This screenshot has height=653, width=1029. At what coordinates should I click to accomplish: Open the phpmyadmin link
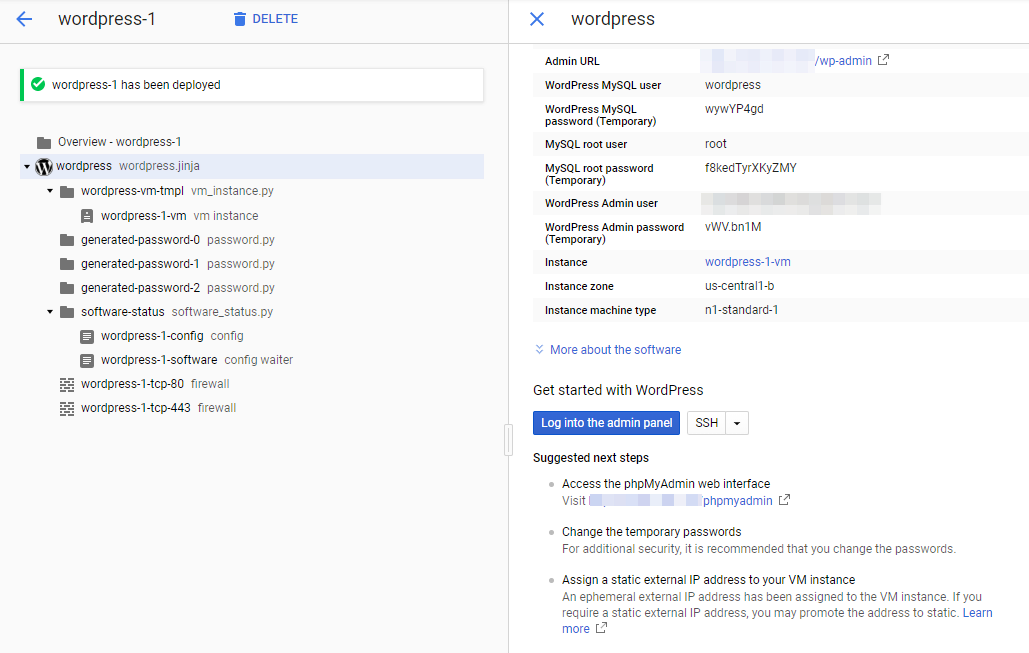(739, 500)
